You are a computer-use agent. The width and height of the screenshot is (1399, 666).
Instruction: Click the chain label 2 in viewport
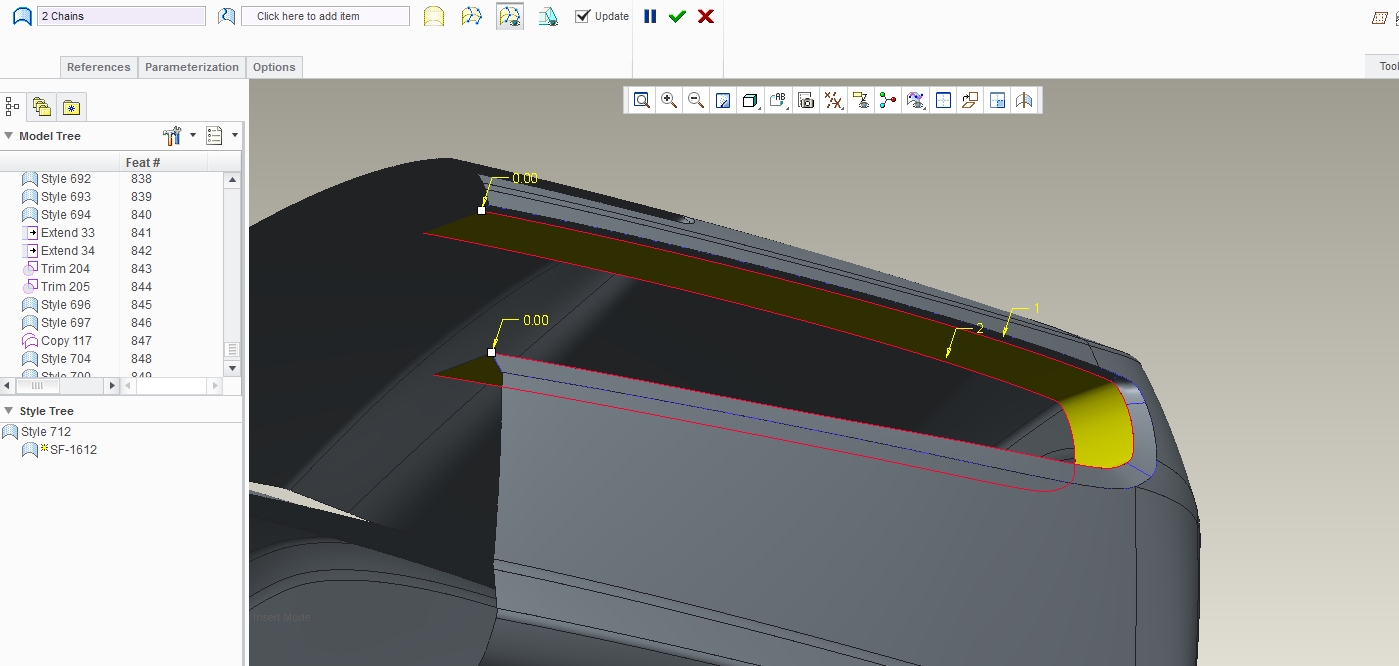(x=980, y=328)
